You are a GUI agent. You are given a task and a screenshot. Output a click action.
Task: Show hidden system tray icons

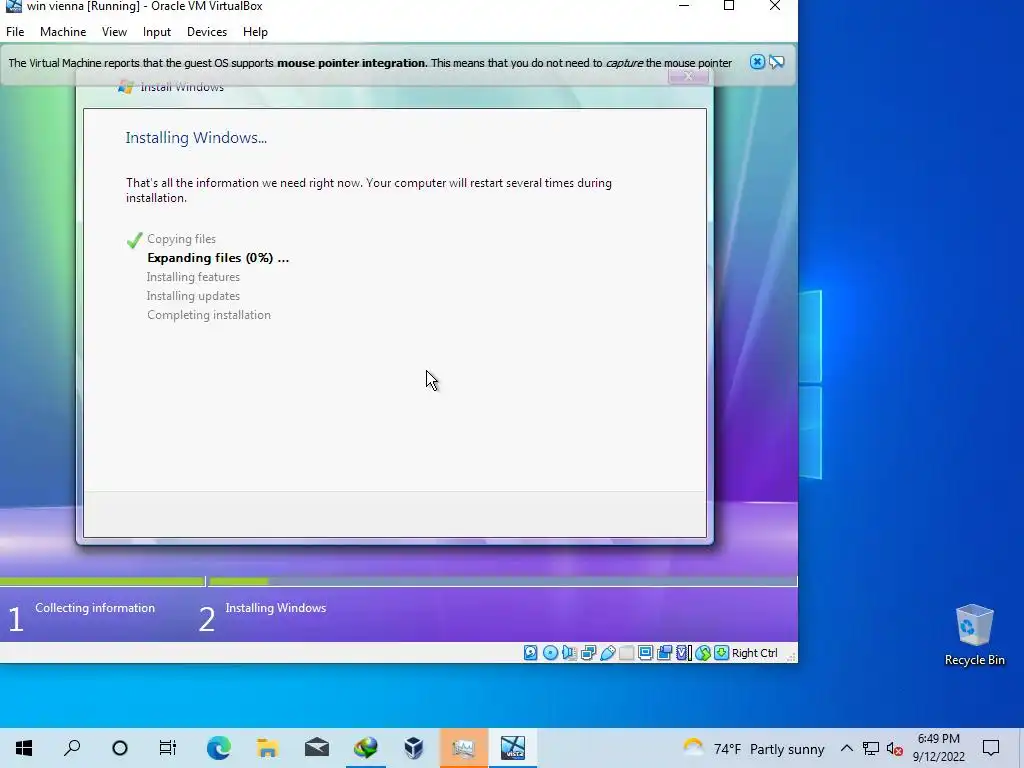846,748
